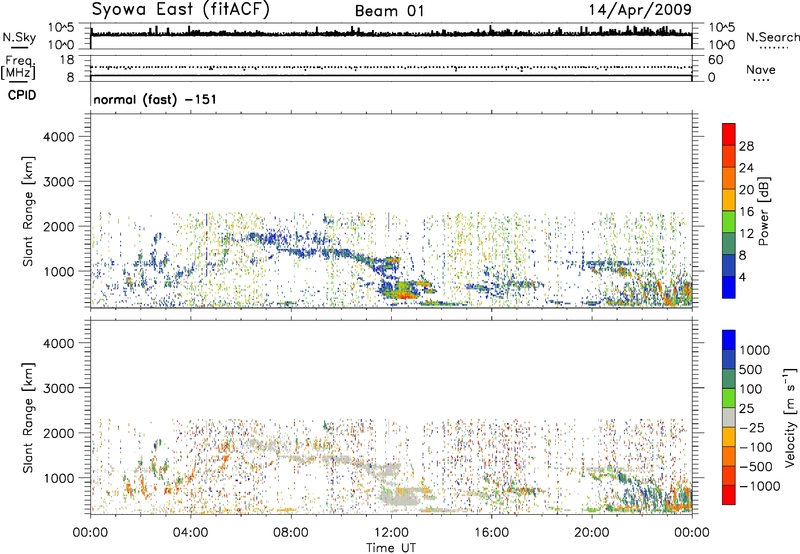Click the '12' power colorbar label
This screenshot has width=800, height=554.
(746, 234)
